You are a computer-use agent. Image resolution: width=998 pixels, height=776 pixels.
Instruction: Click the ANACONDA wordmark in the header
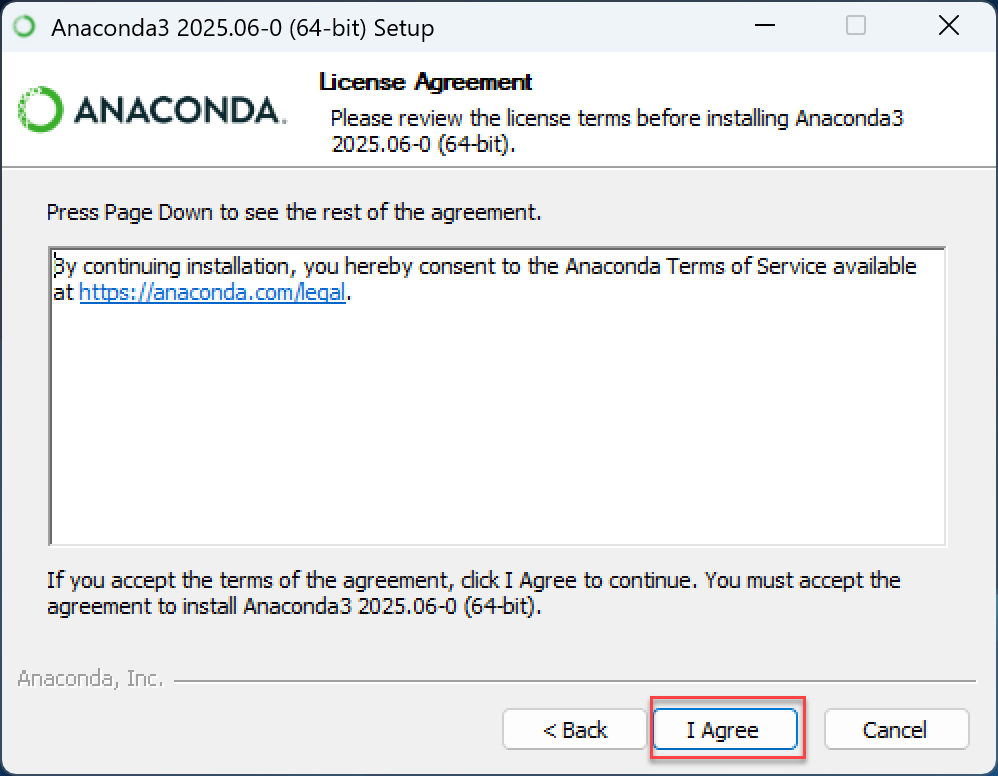[x=180, y=110]
